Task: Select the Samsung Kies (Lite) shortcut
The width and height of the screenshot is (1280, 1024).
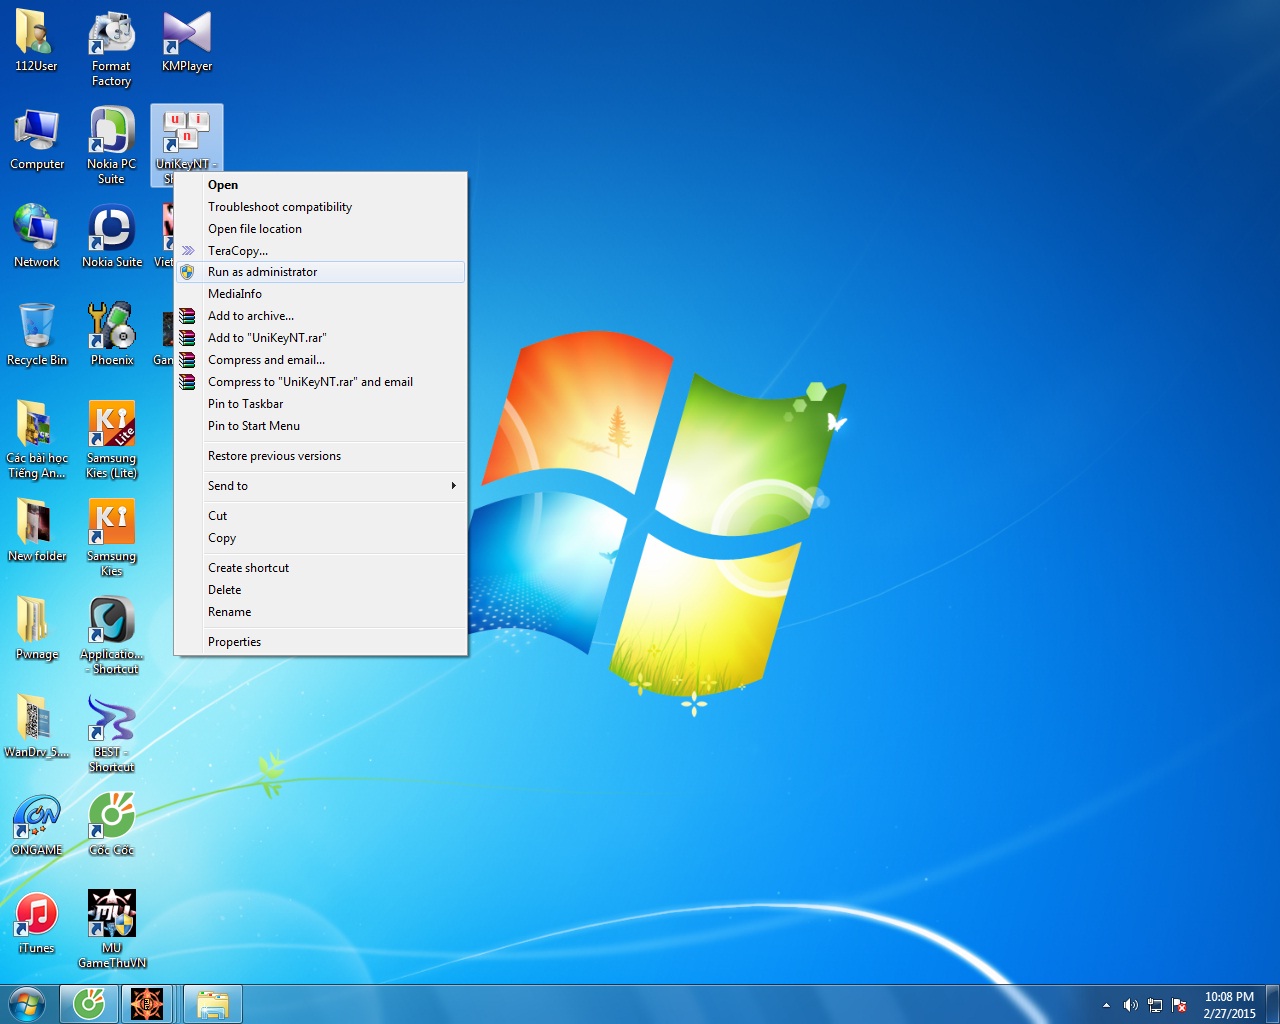Action: [x=111, y=440]
